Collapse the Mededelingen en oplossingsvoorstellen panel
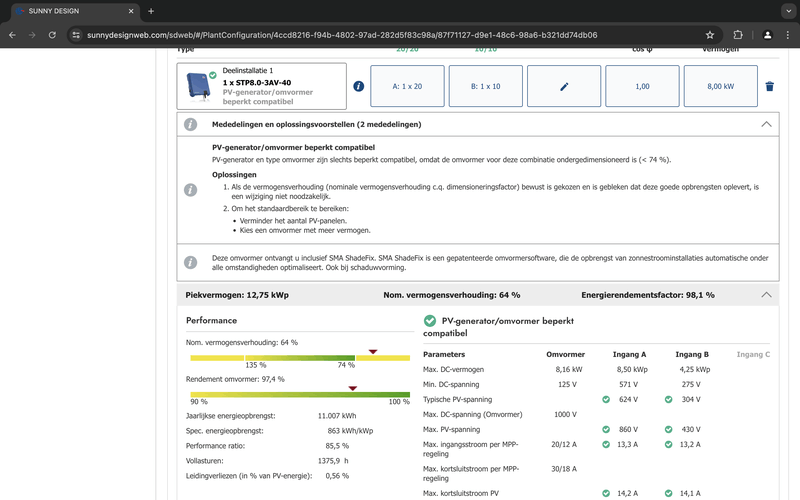This screenshot has width=800, height=500. coord(766,124)
